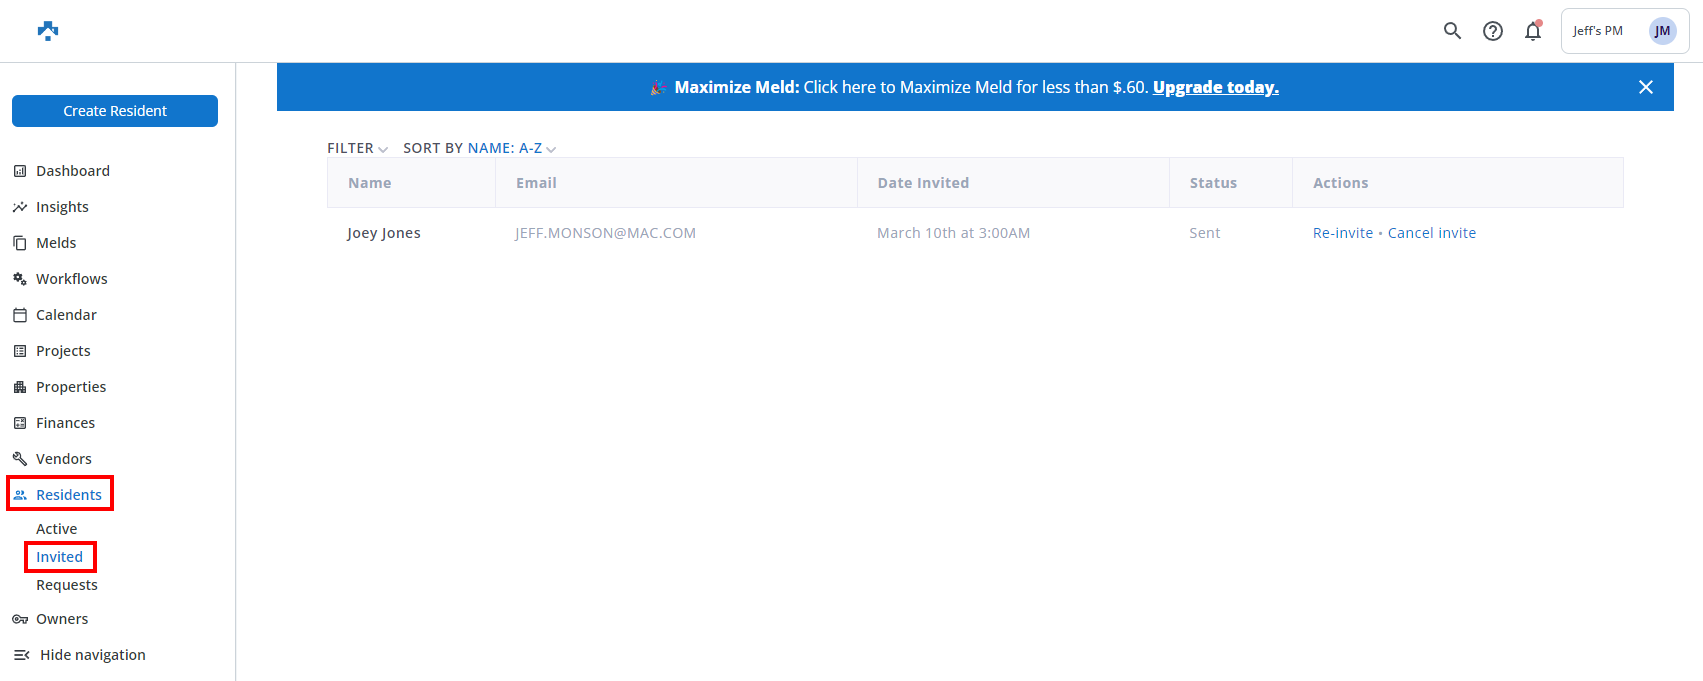Open the help question mark icon
1703x681 pixels.
[1492, 31]
